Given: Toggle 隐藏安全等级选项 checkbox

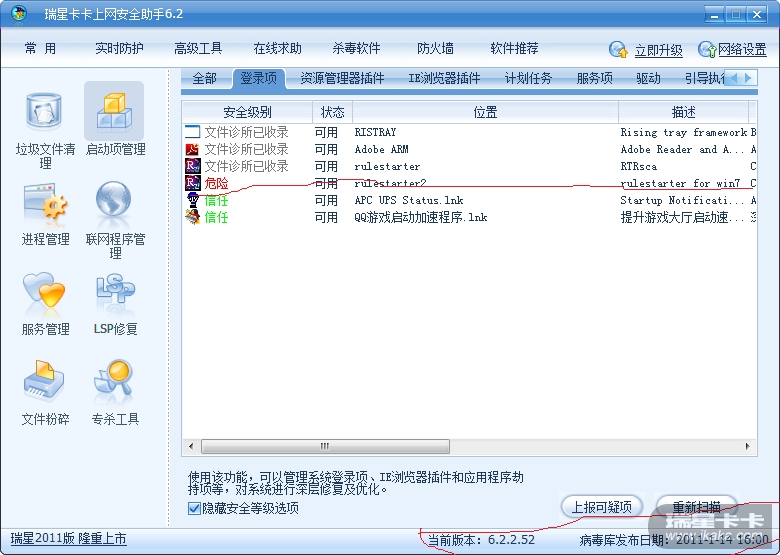Looking at the screenshot, I should pyautogui.click(x=194, y=508).
